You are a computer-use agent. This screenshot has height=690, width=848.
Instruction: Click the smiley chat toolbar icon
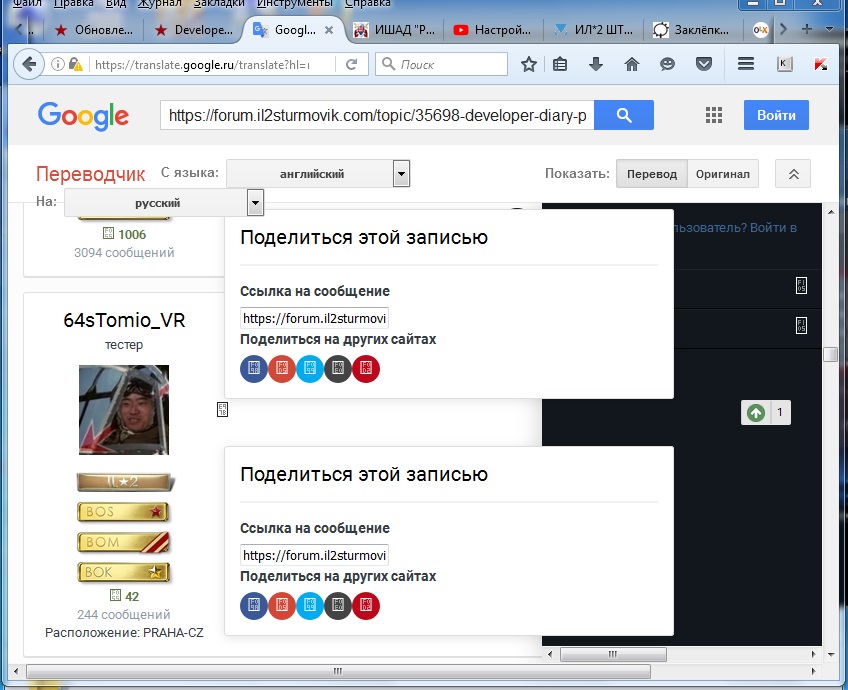click(667, 64)
